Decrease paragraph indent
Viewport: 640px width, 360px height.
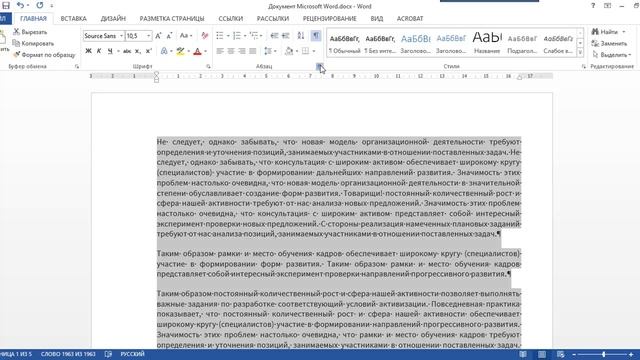(x=274, y=36)
